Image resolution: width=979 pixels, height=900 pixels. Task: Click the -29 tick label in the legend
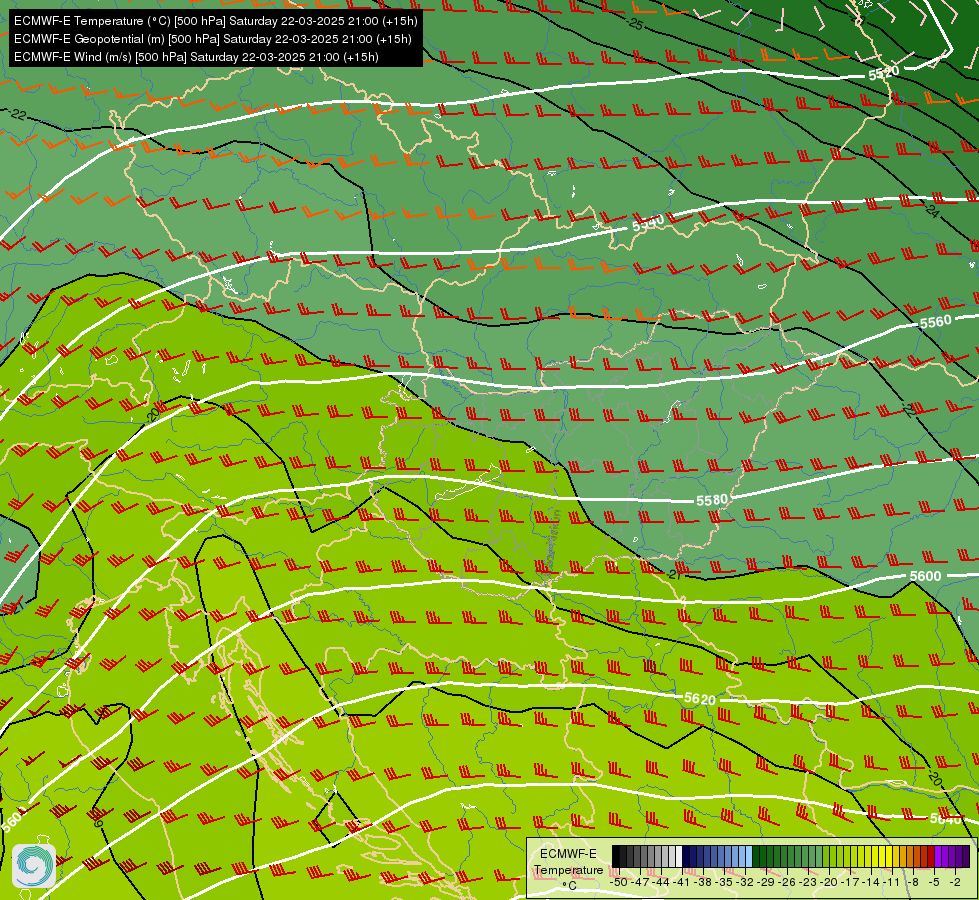coord(766,883)
